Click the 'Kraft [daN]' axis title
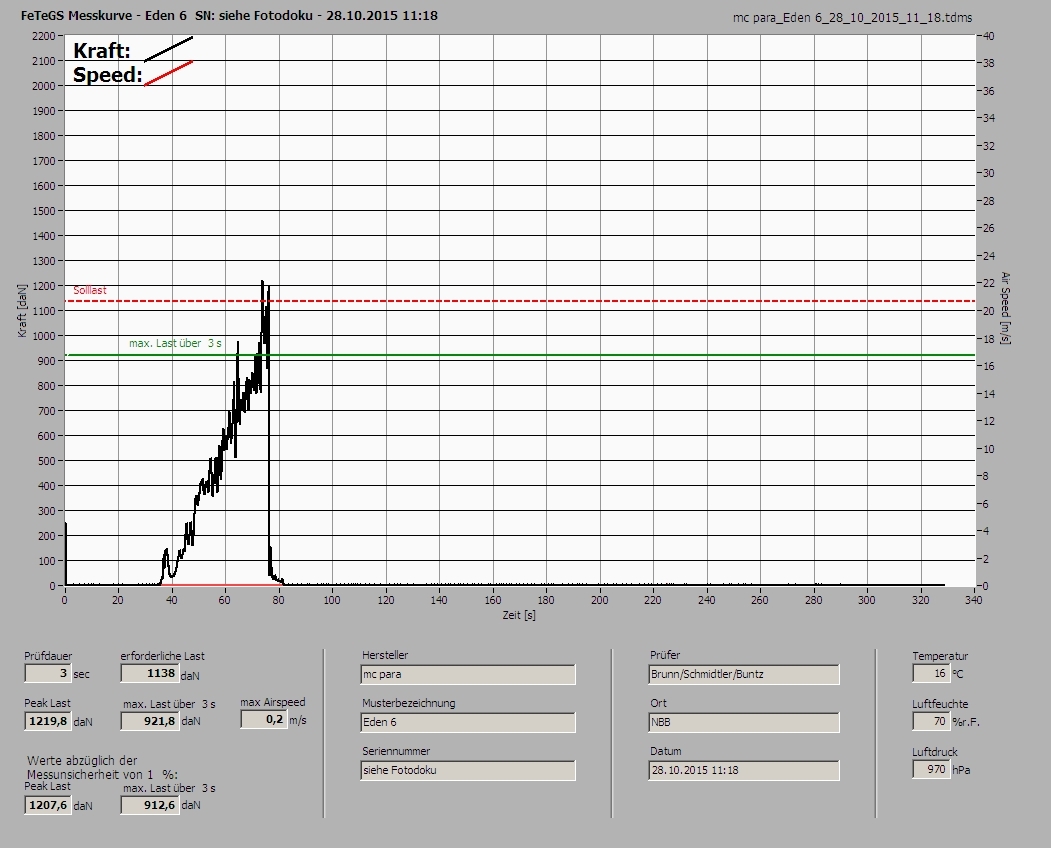 [23, 310]
